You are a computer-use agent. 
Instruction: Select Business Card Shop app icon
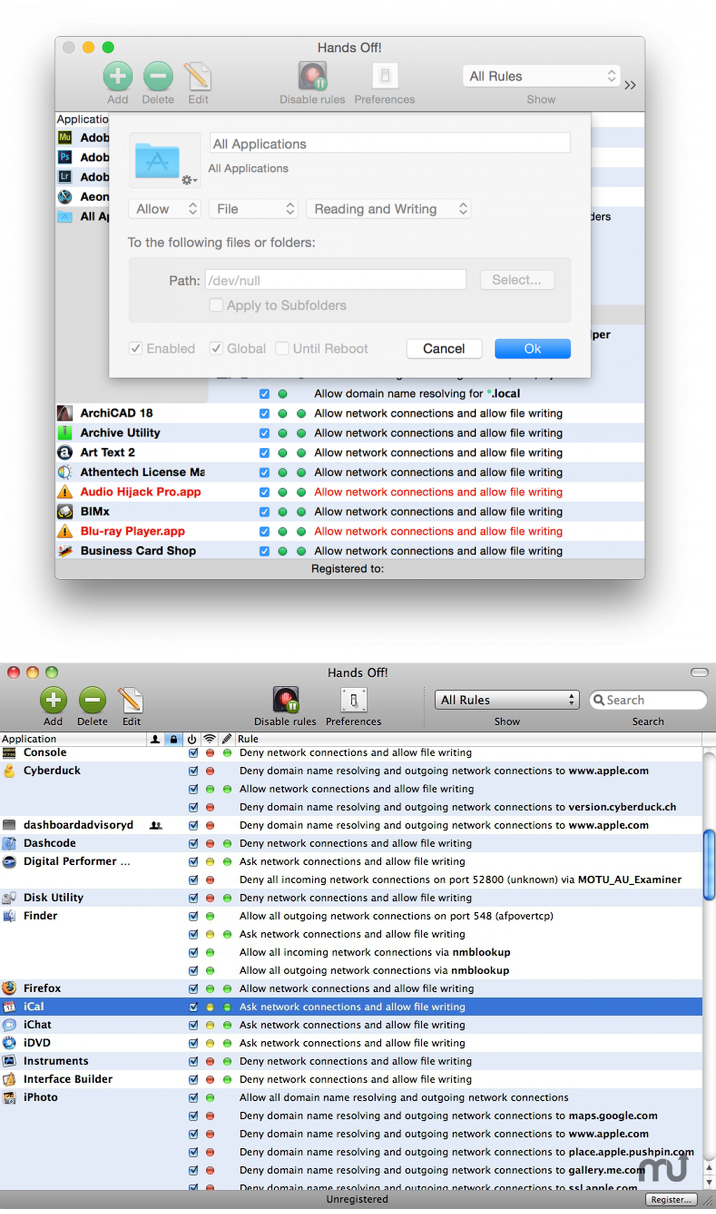[65, 551]
